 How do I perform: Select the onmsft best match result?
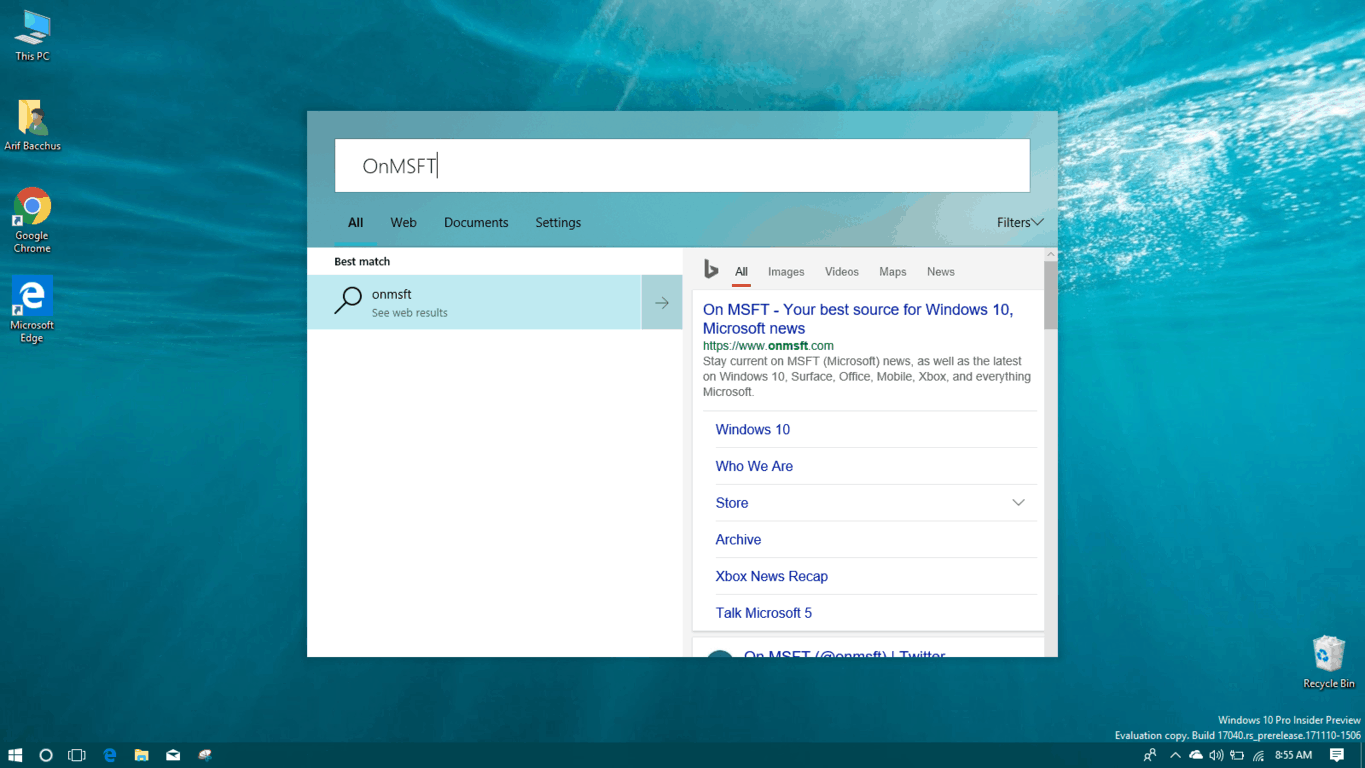474,302
